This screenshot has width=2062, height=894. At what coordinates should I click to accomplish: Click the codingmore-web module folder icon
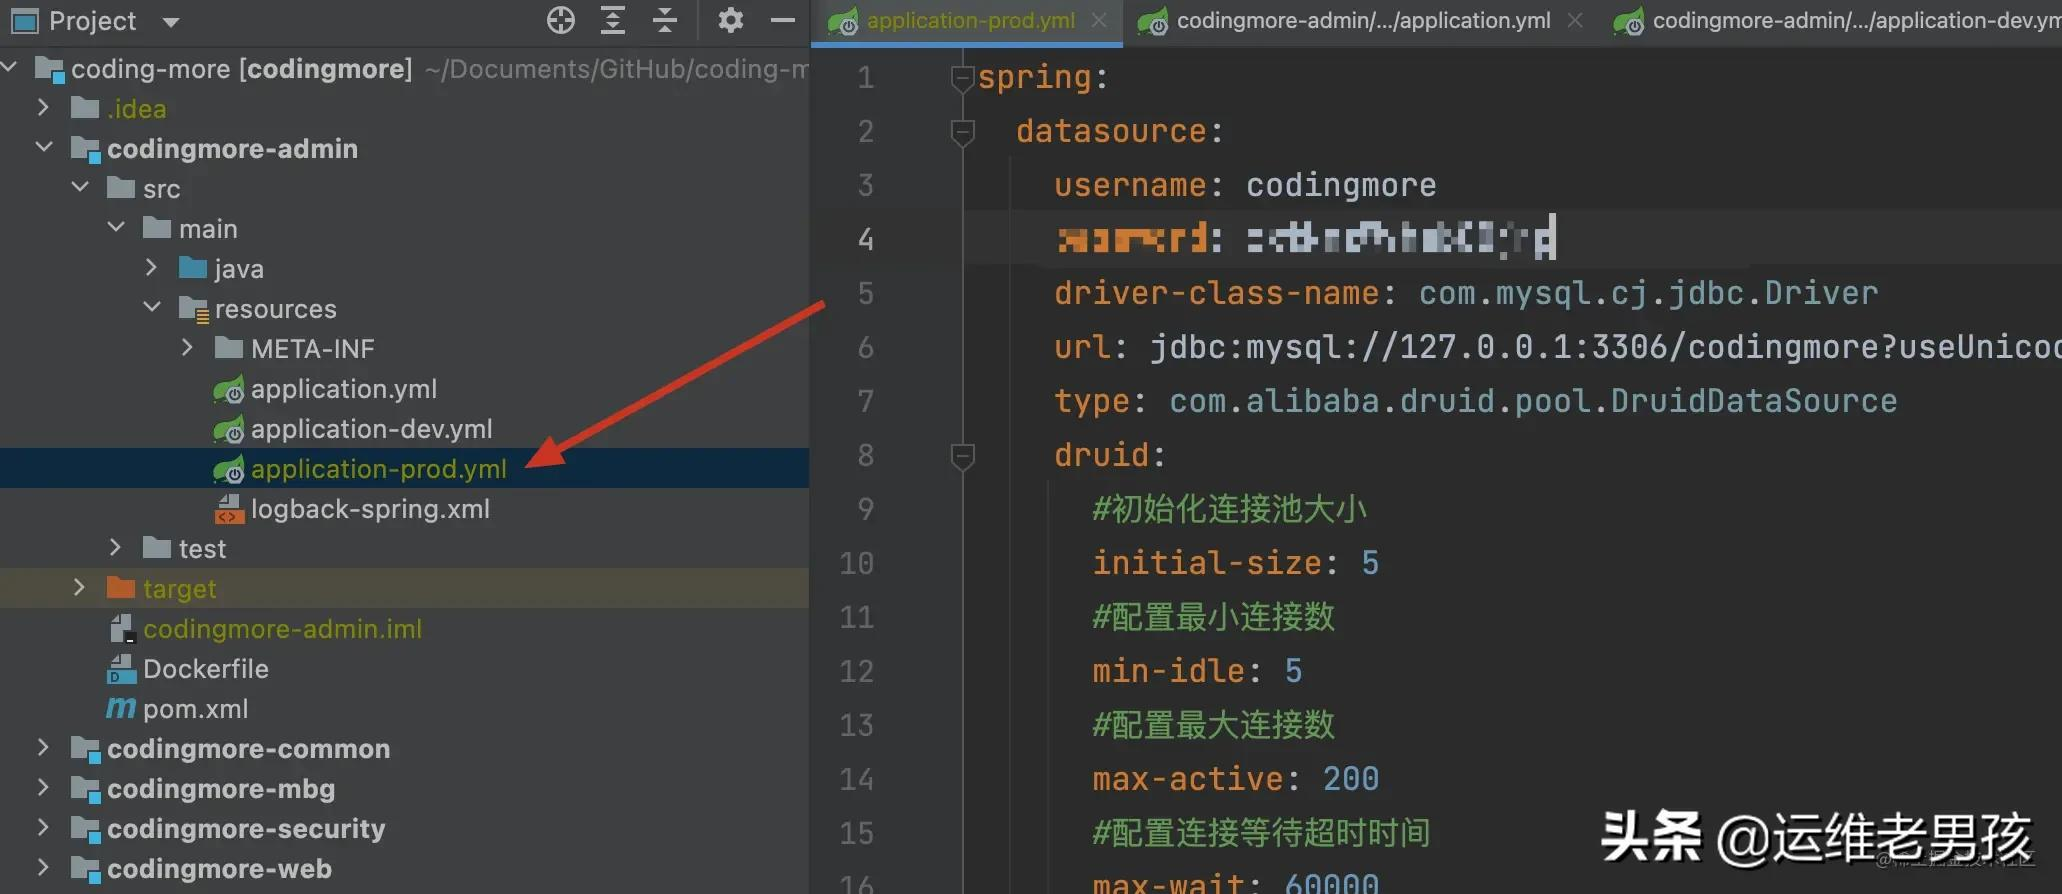point(86,869)
